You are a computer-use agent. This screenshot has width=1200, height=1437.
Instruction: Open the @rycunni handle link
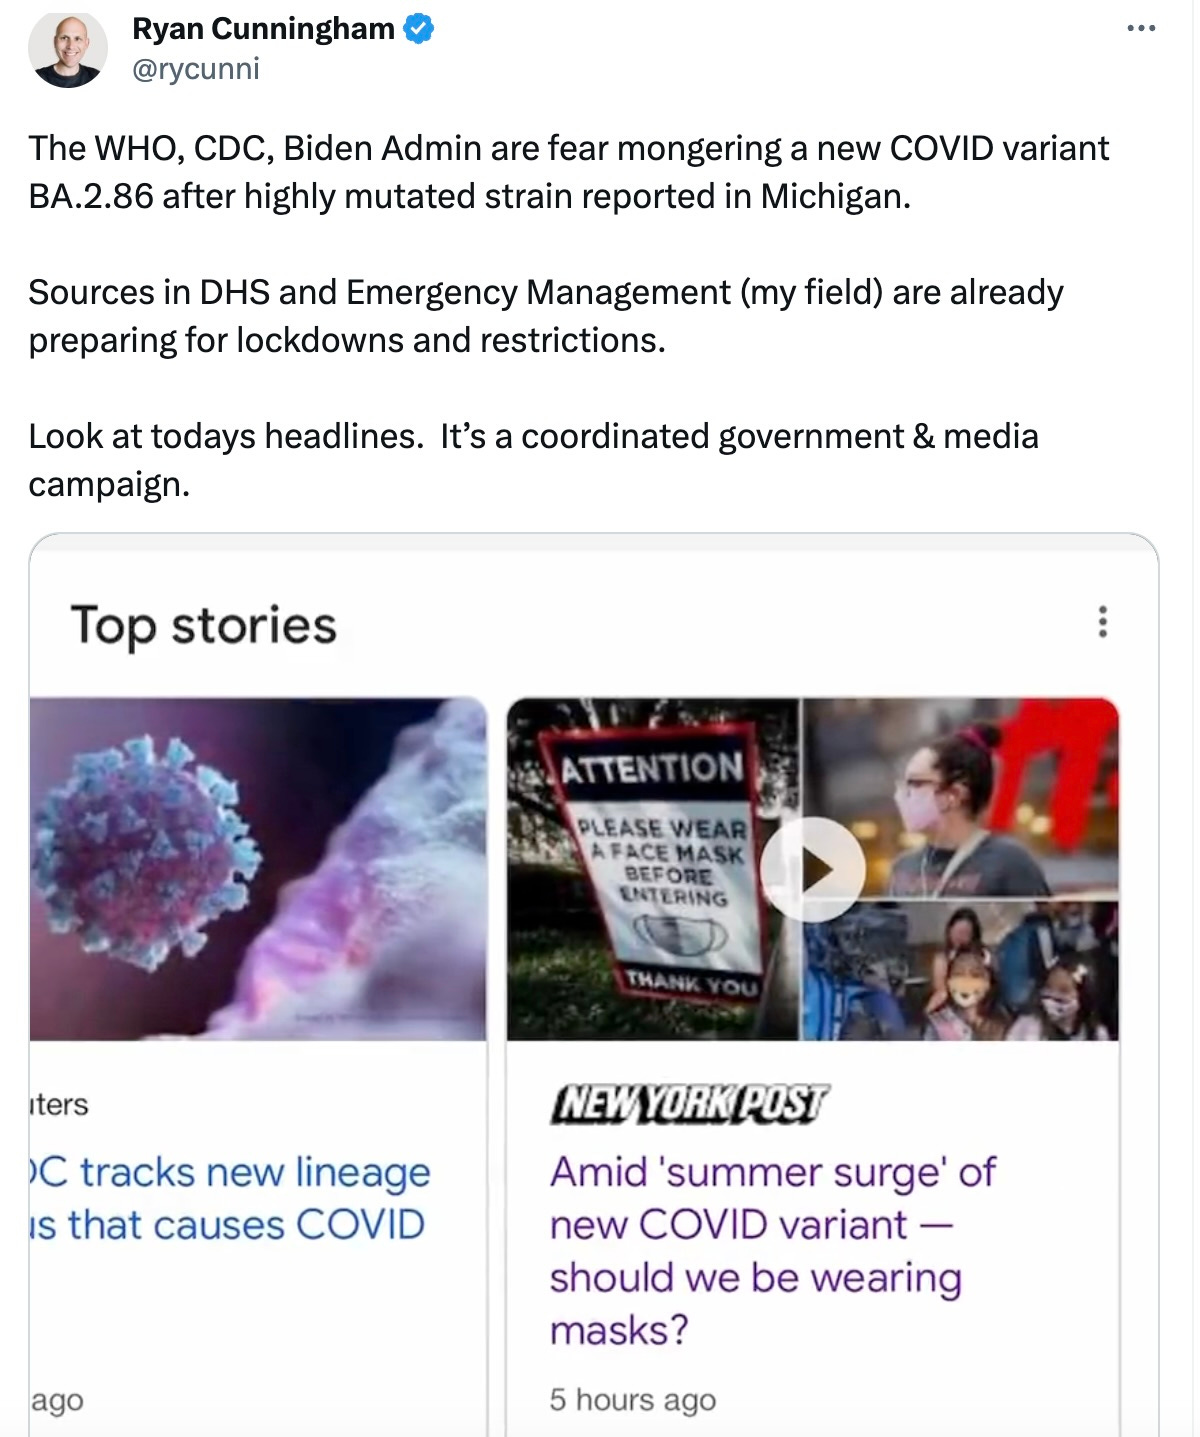click(x=196, y=69)
